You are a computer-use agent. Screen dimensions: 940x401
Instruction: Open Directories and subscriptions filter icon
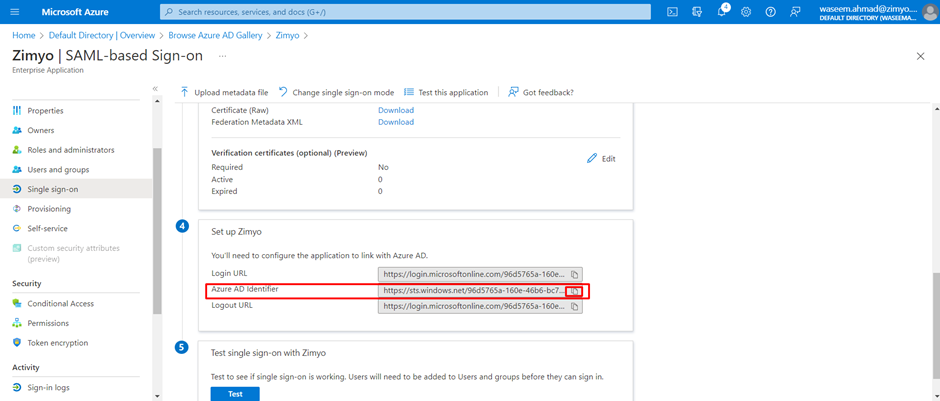point(697,12)
